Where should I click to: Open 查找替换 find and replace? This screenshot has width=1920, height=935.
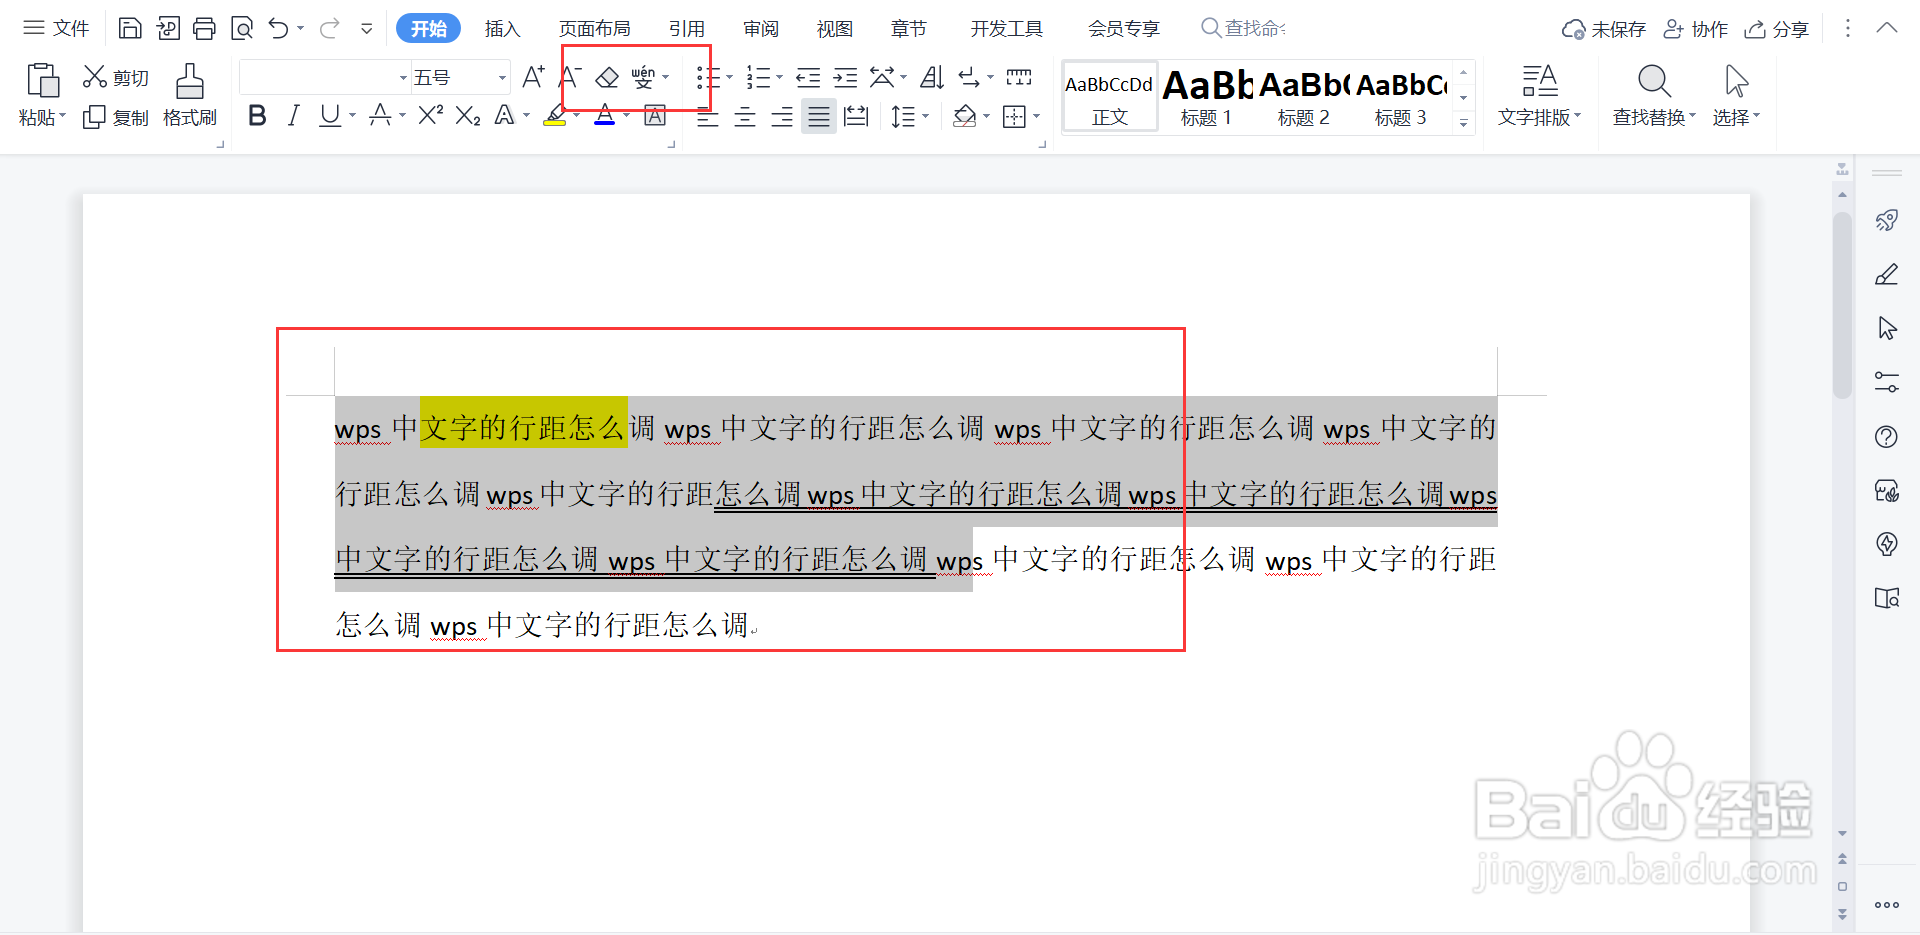click(1654, 96)
